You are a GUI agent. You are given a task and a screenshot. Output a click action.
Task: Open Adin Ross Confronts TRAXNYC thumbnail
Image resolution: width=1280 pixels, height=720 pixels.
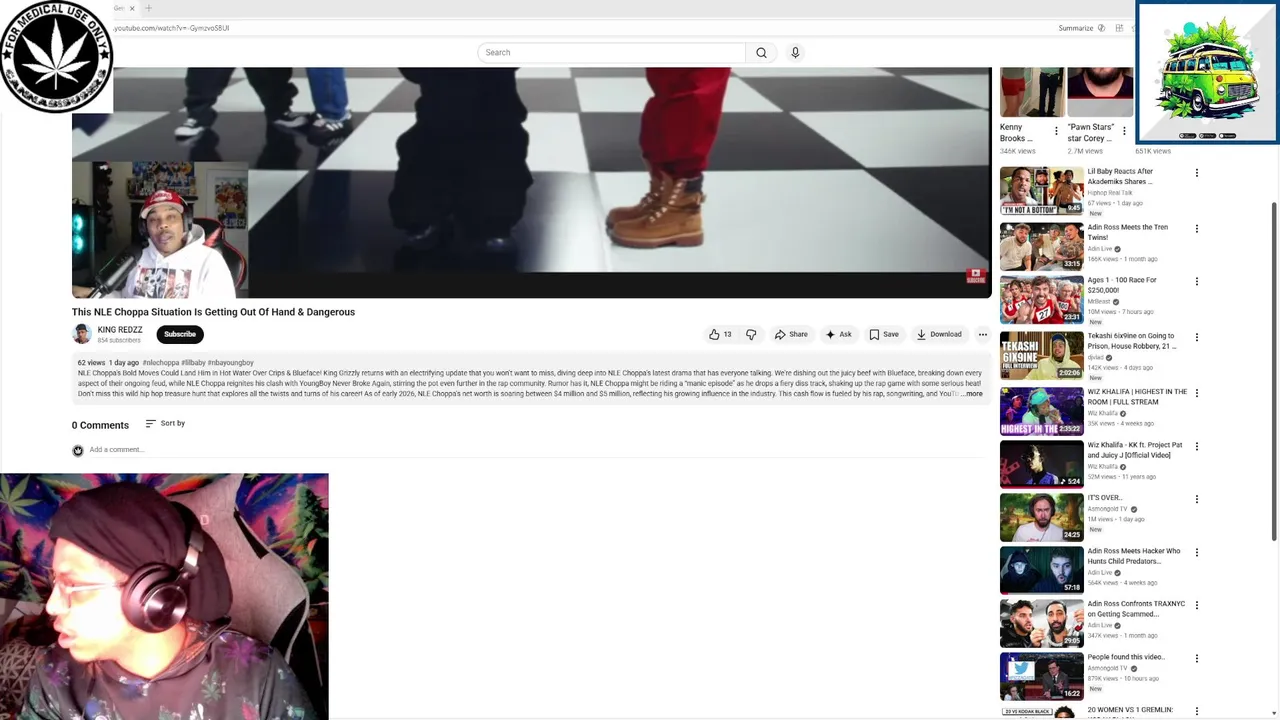tap(1041, 623)
